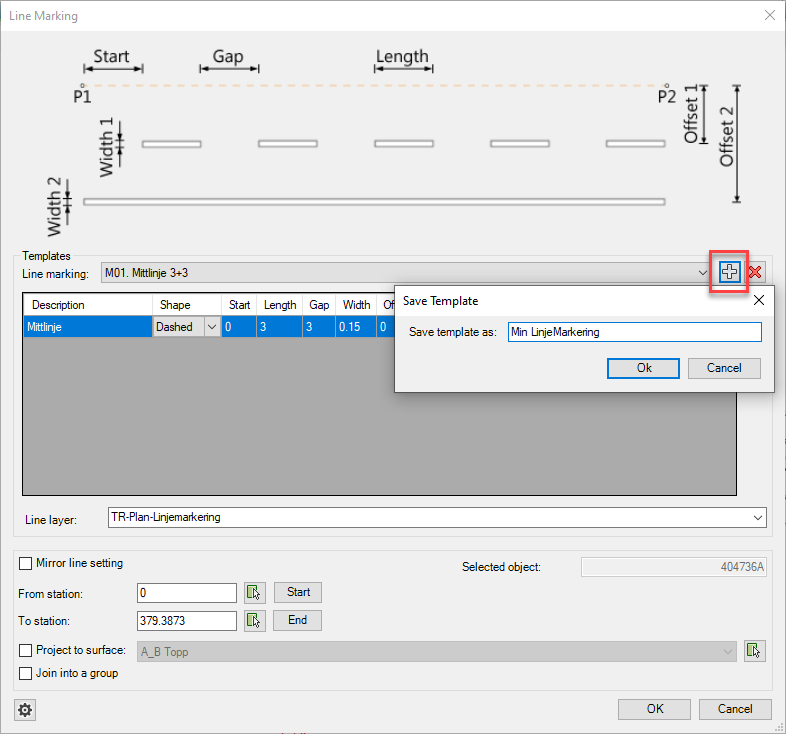This screenshot has height=734, width=786.
Task: Open the A_B Topp surface dropdown
Action: [x=727, y=652]
